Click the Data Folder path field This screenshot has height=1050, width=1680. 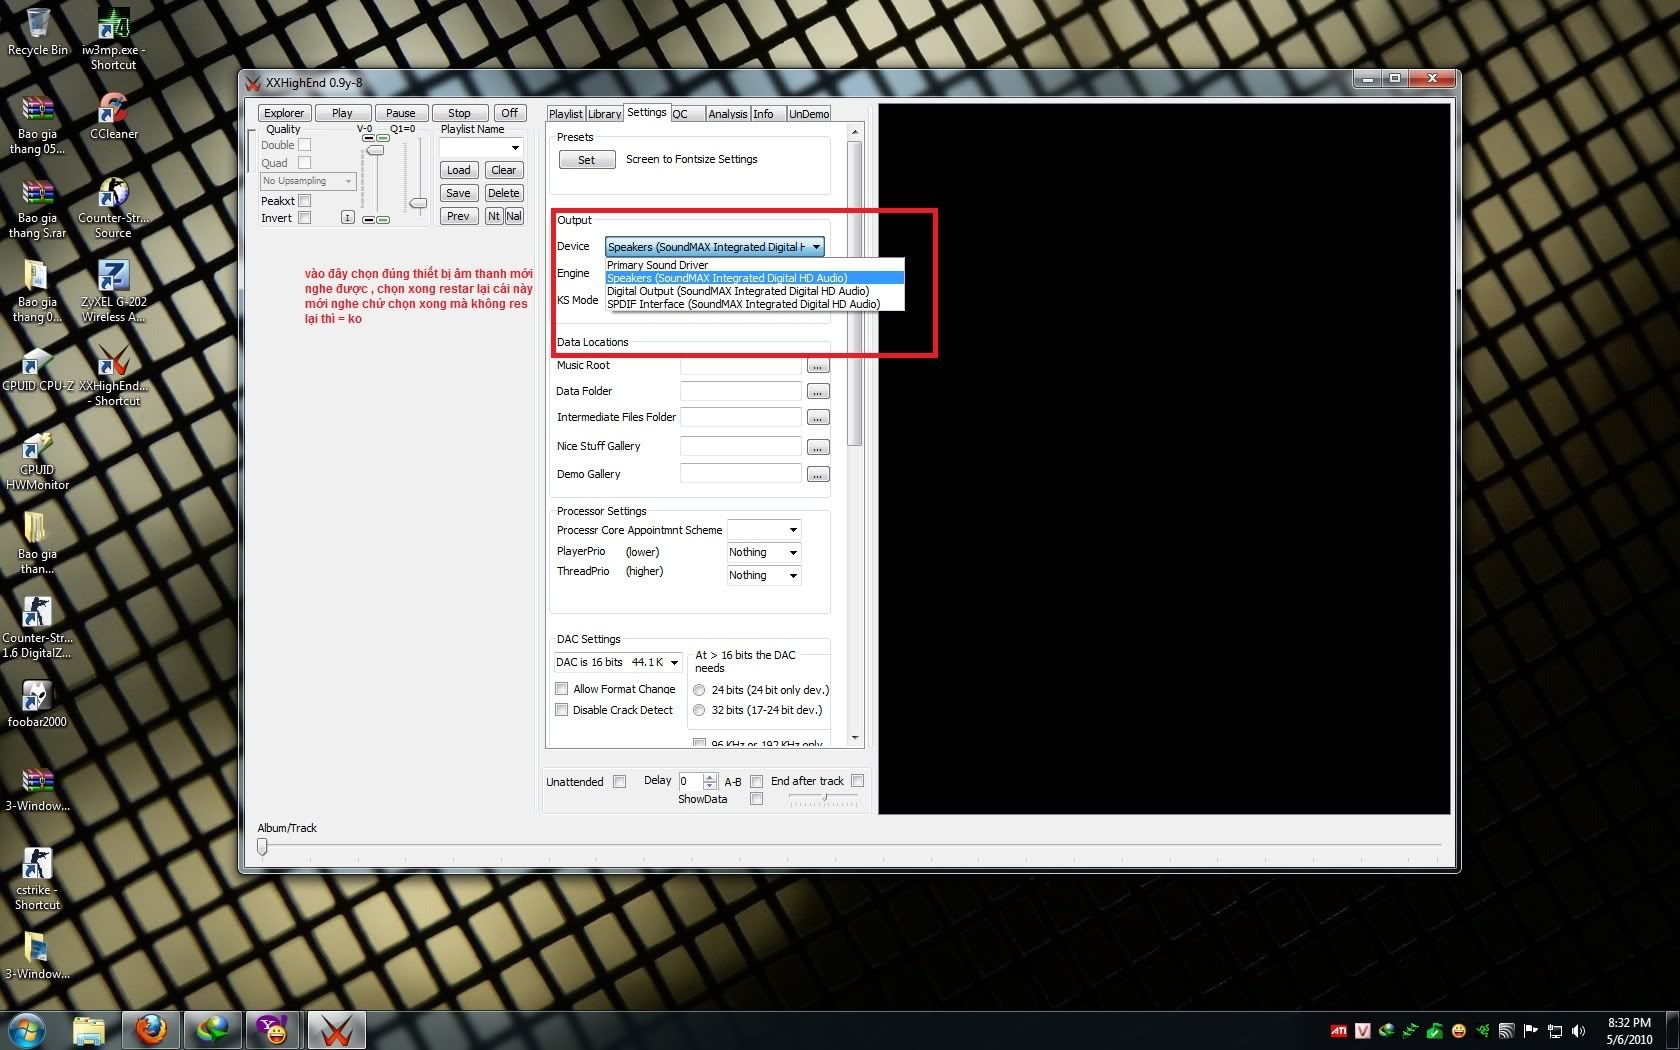[741, 391]
